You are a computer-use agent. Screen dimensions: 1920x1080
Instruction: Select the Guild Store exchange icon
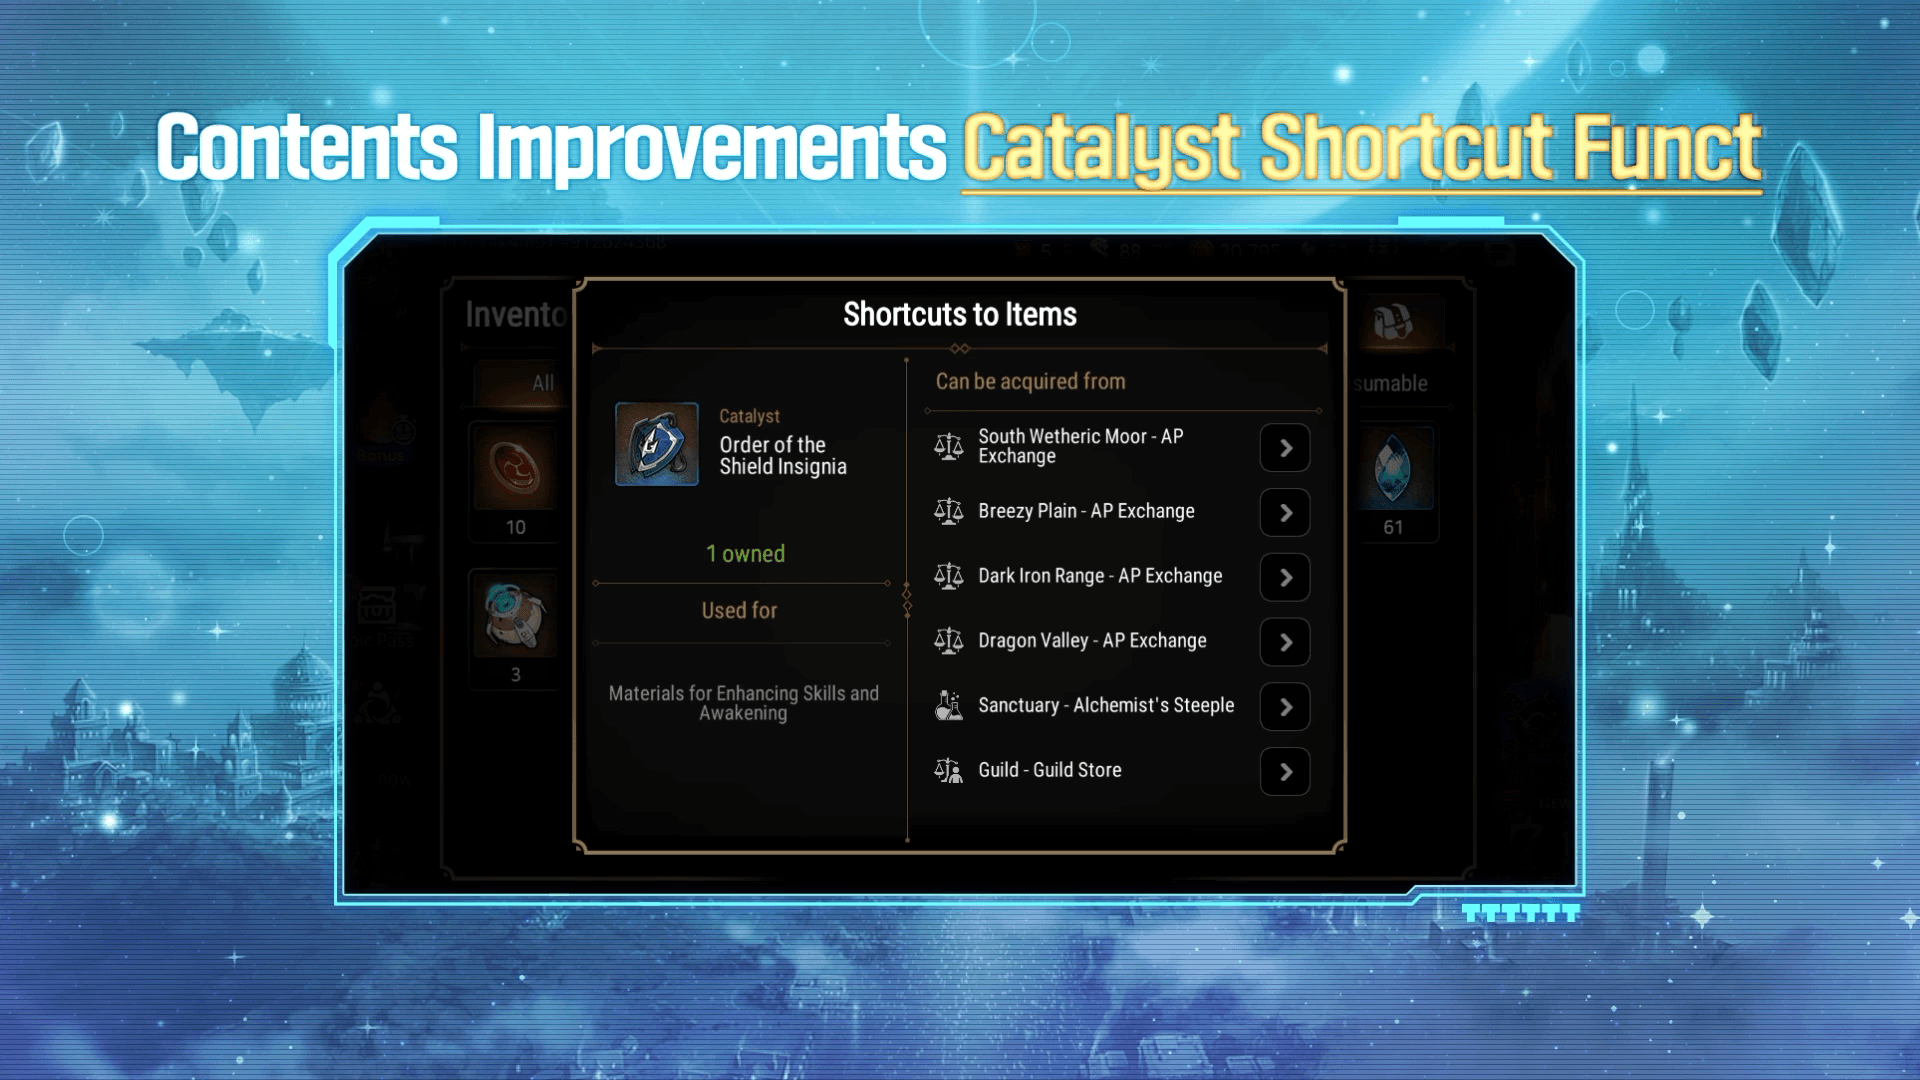click(x=947, y=770)
